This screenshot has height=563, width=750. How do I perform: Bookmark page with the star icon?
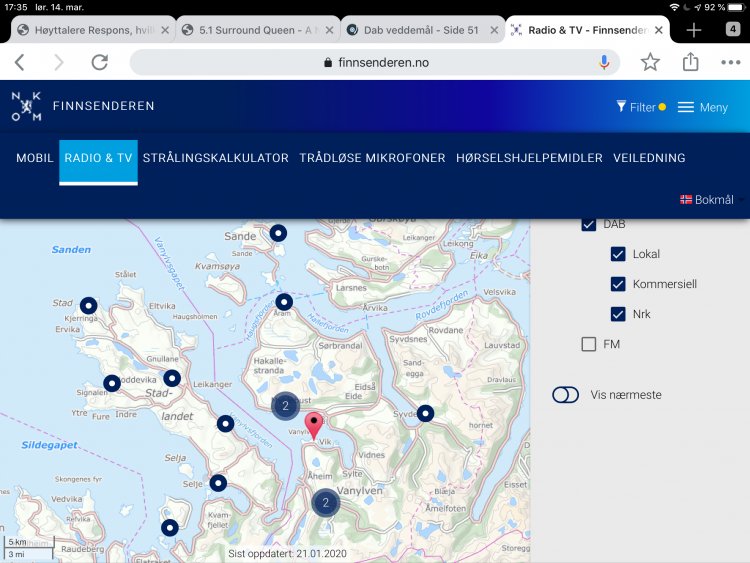650,62
